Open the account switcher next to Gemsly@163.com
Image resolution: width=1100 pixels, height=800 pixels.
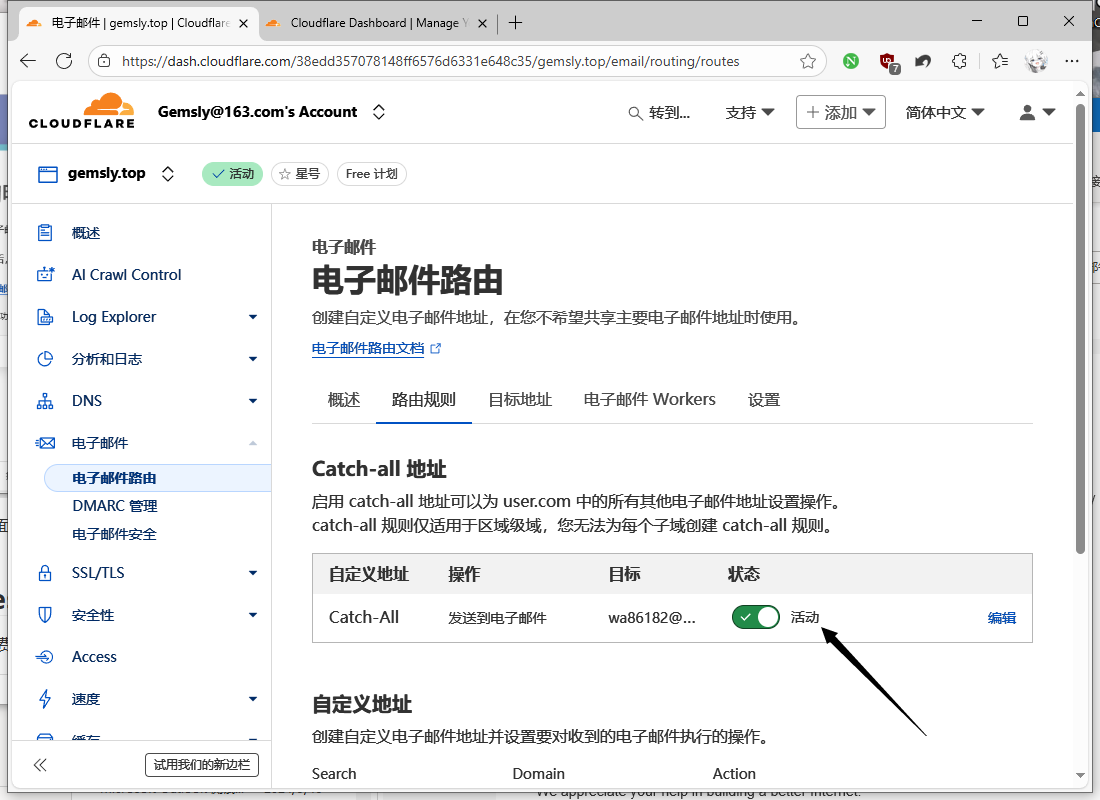point(379,112)
